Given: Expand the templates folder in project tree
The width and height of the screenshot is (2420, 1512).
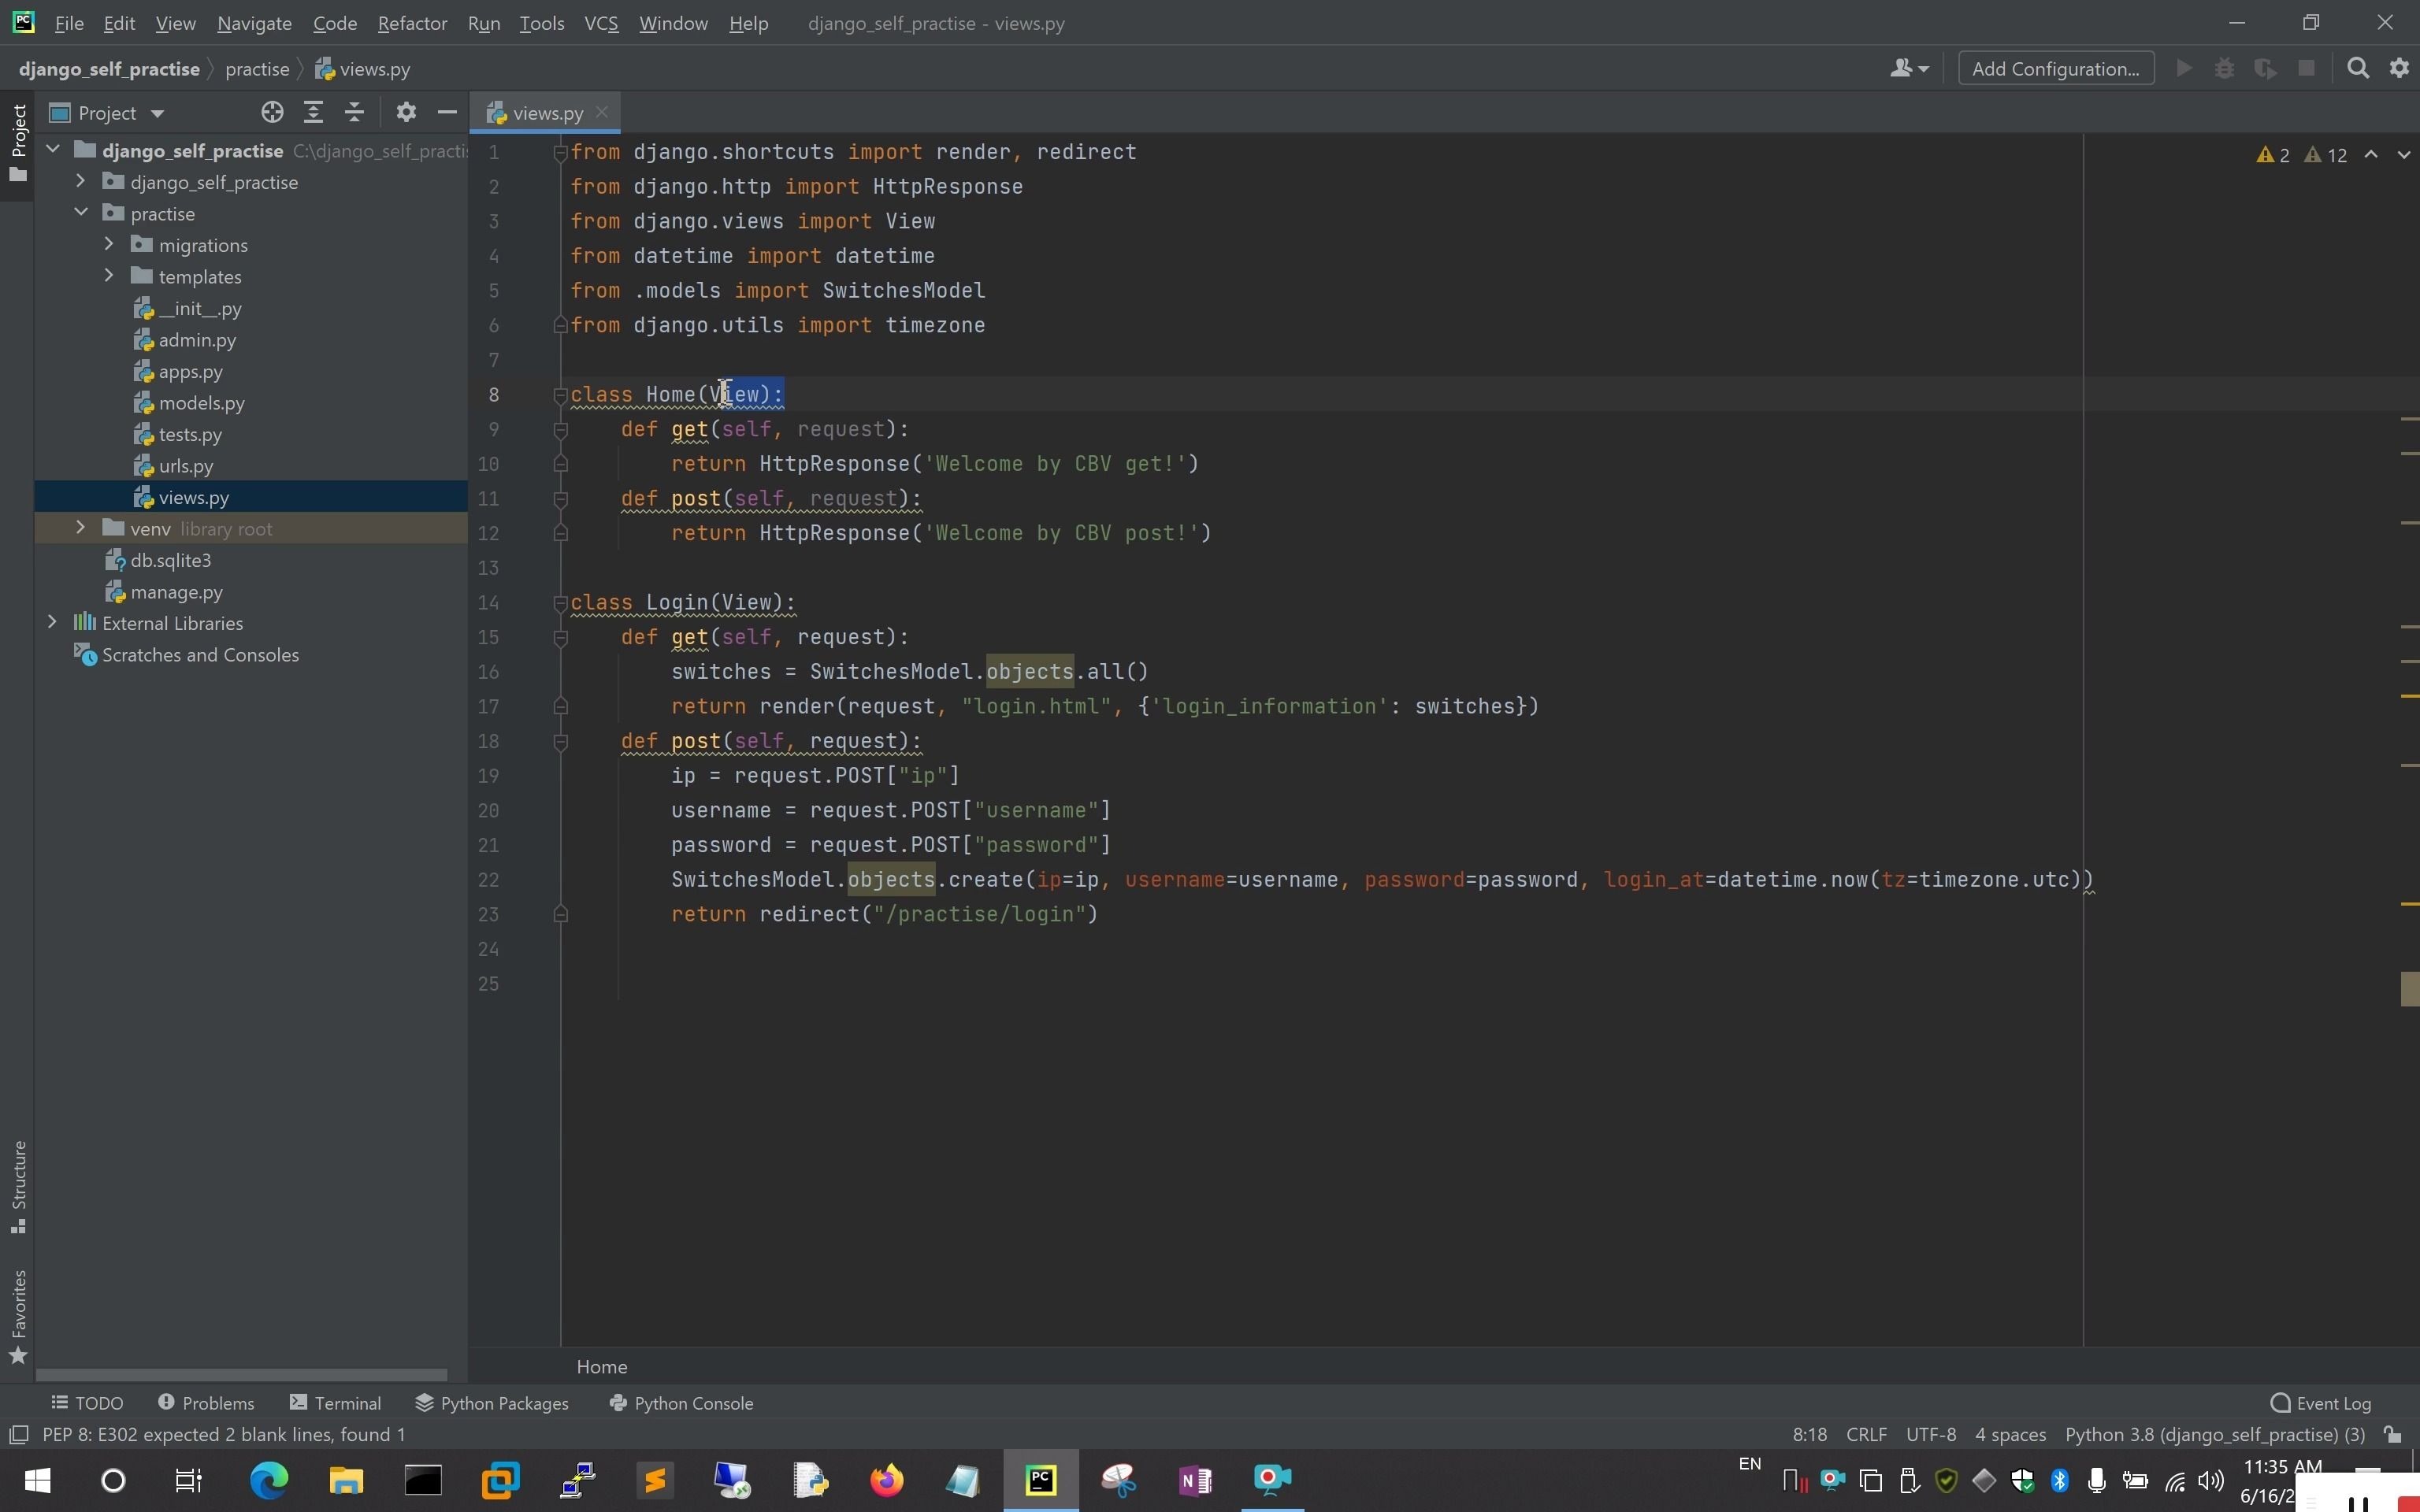Looking at the screenshot, I should 108,275.
